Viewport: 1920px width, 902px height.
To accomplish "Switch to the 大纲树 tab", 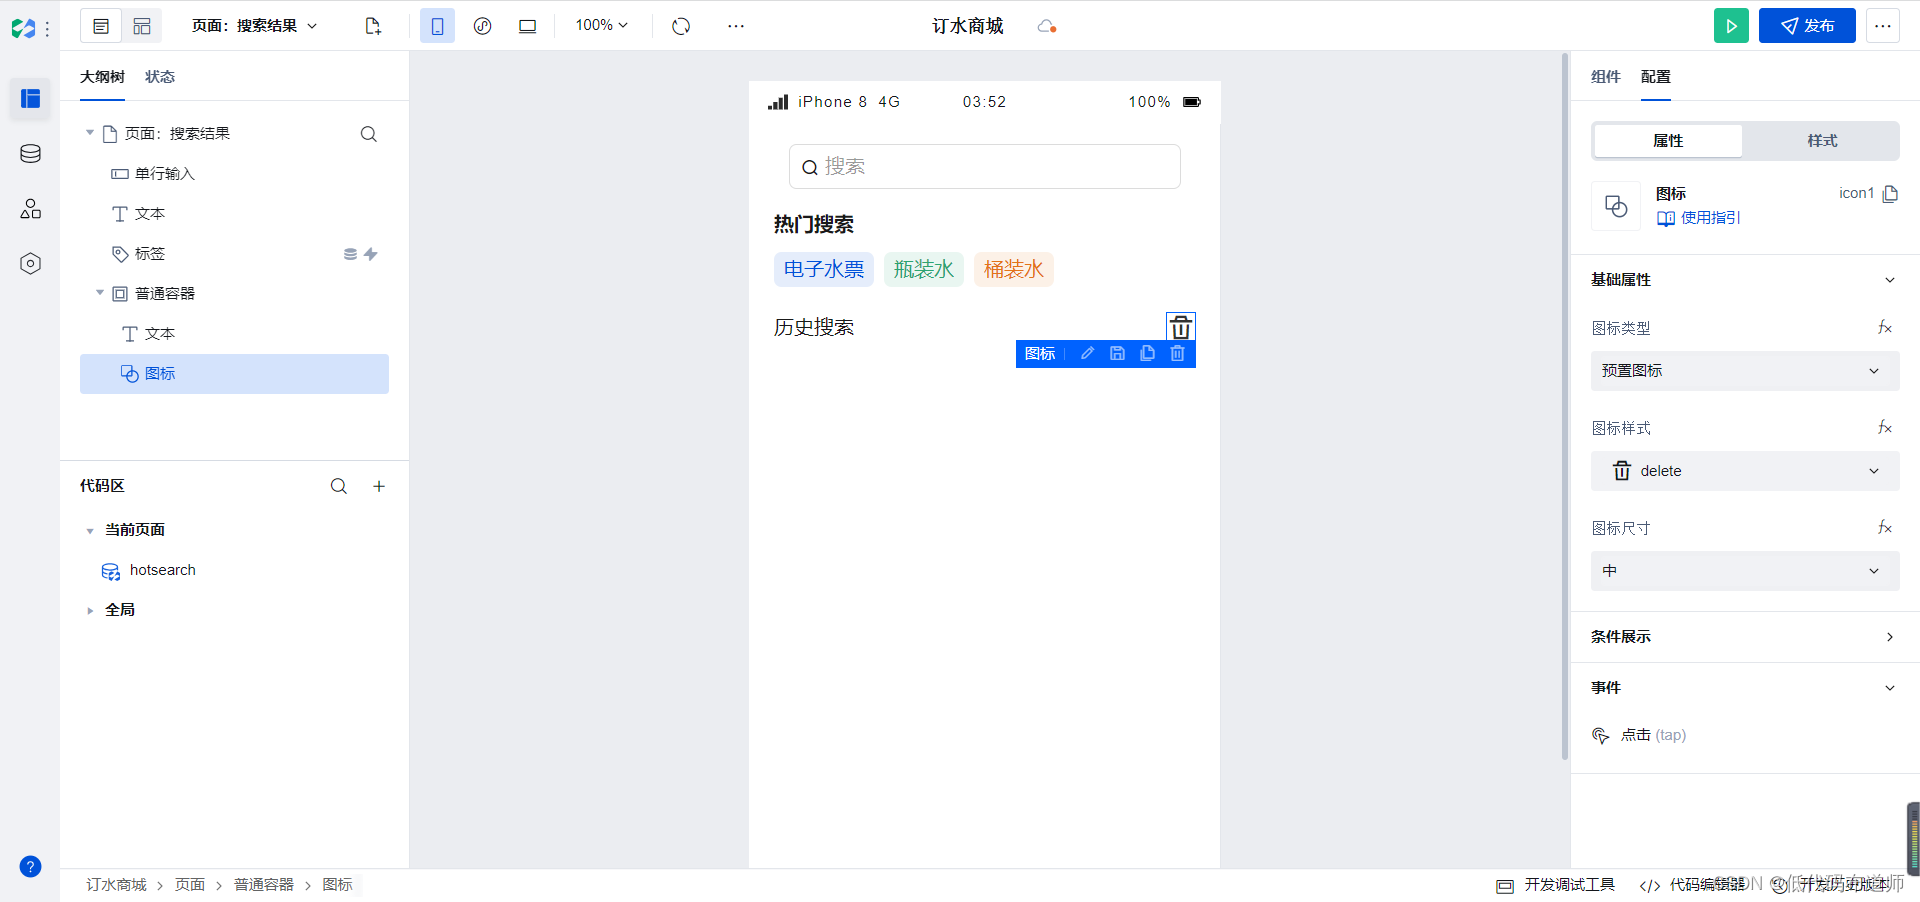I will tap(102, 77).
